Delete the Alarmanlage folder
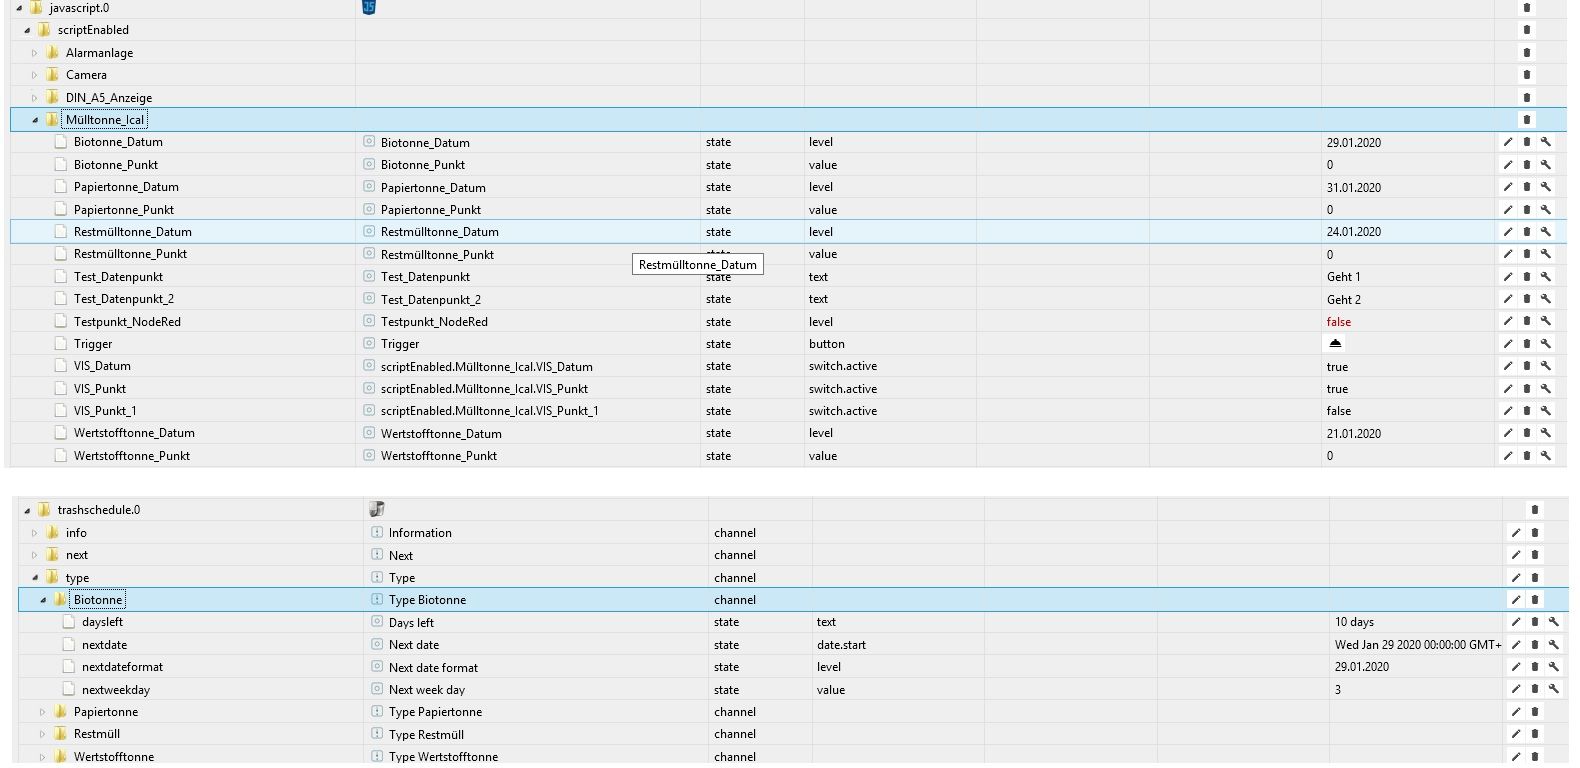The image size is (1580, 768). click(x=1527, y=52)
